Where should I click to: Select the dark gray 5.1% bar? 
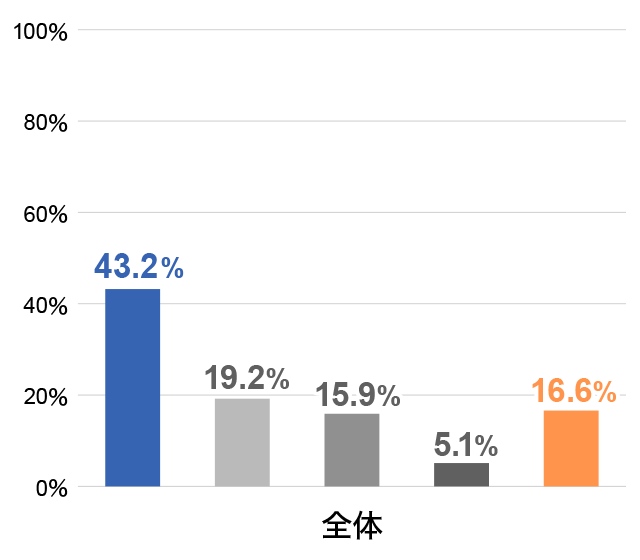point(462,475)
